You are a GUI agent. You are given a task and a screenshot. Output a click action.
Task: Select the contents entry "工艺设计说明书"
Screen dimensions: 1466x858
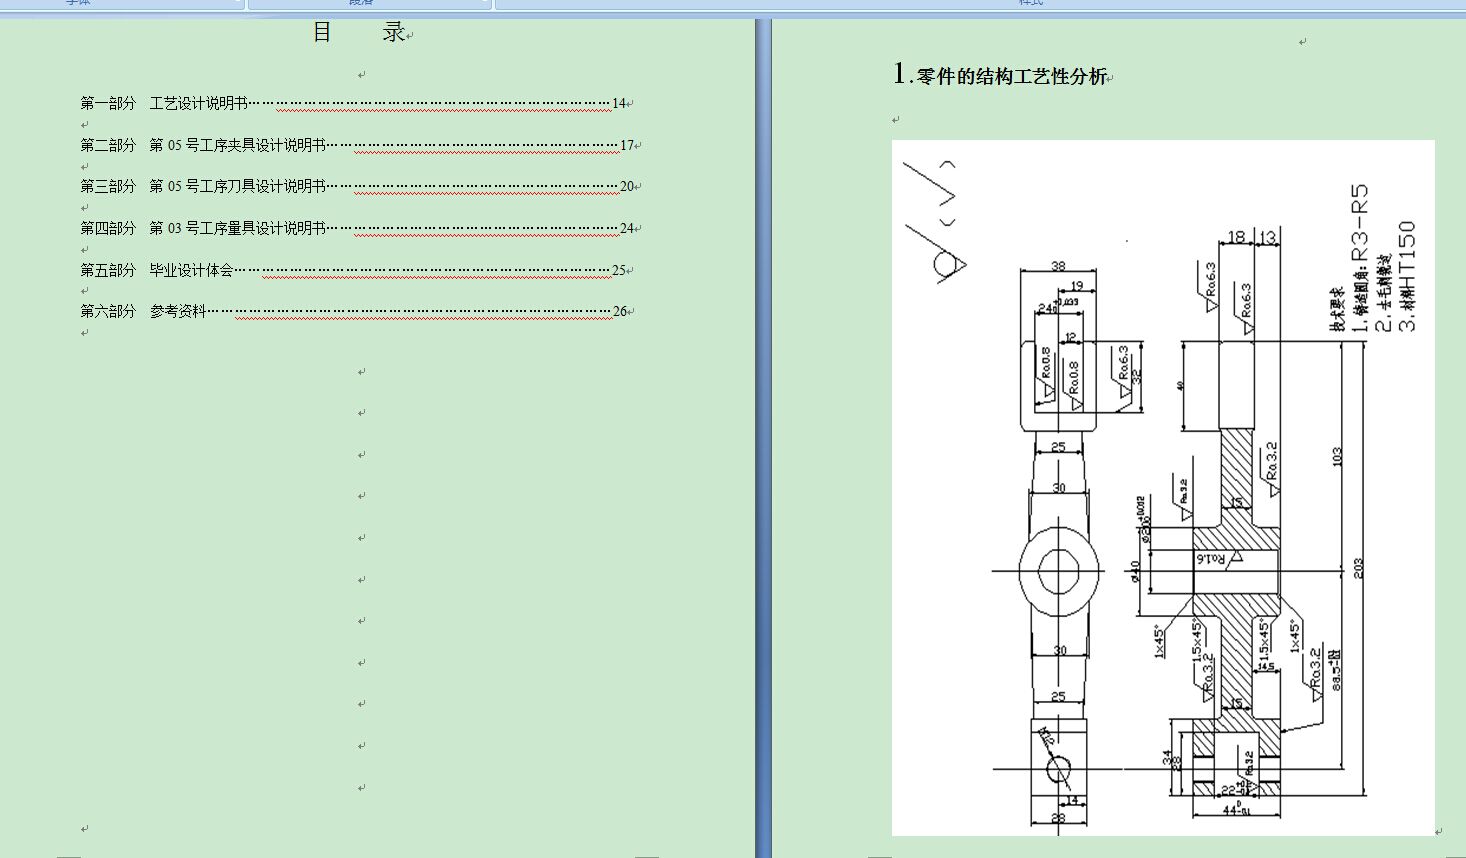point(199,103)
